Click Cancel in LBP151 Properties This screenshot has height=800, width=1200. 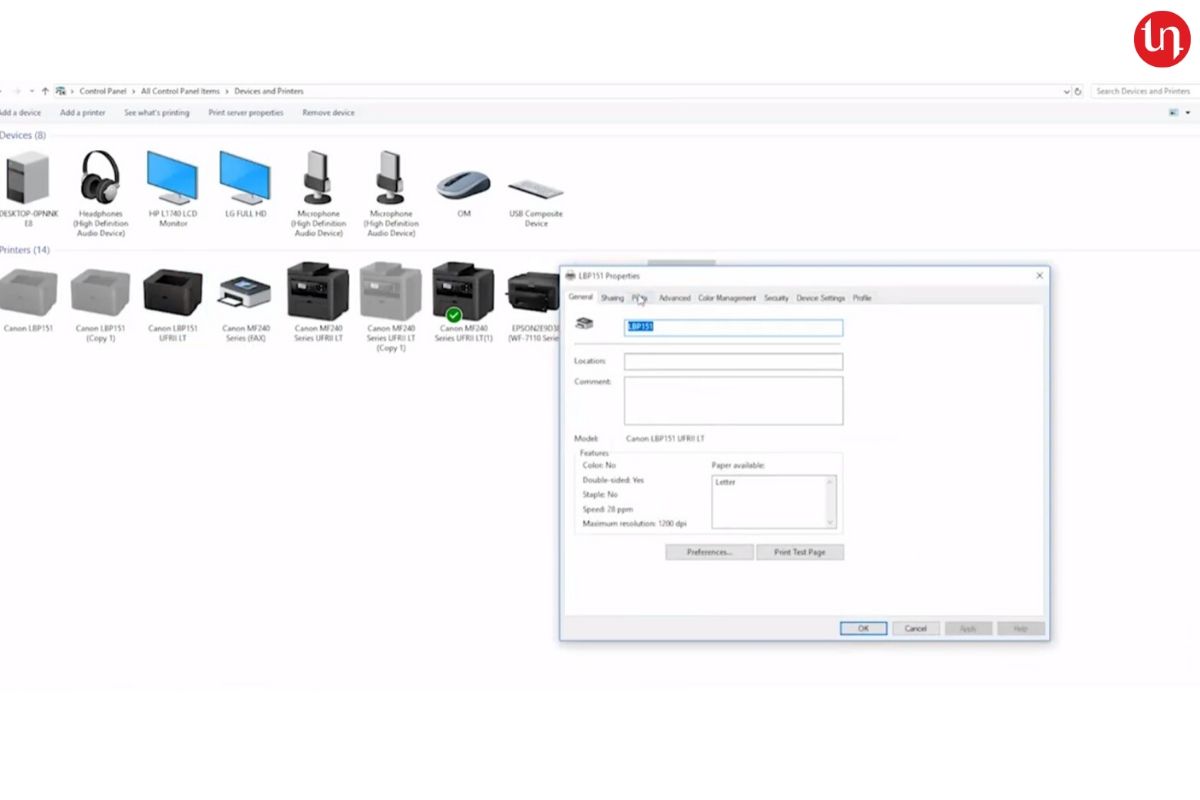pyautogui.click(x=916, y=629)
